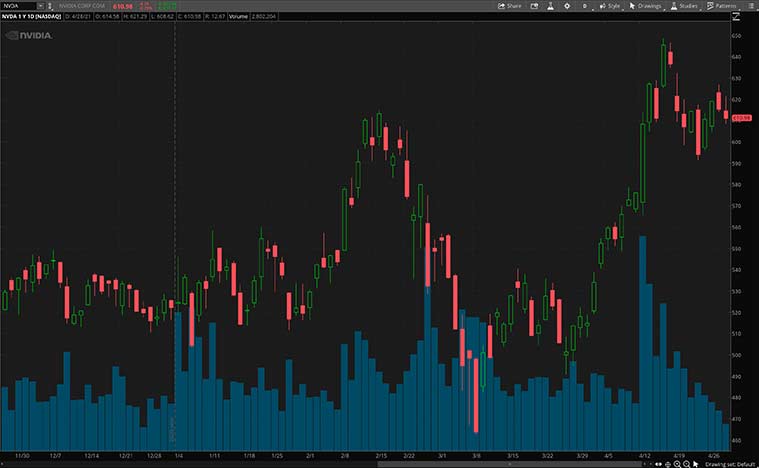This screenshot has width=759, height=468.
Task: Click the 460 price level on the axis
Action: tap(736, 440)
